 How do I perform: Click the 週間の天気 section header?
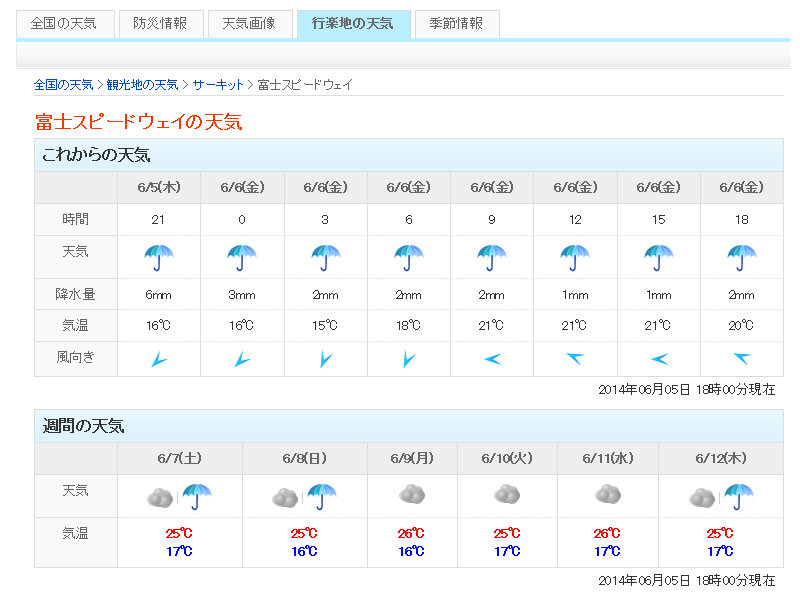point(84,426)
